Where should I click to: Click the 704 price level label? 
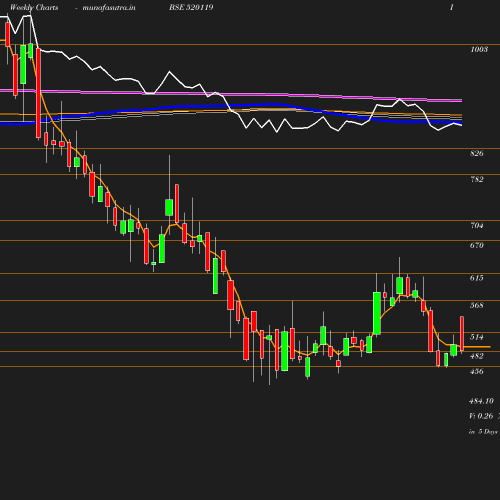pos(476,225)
